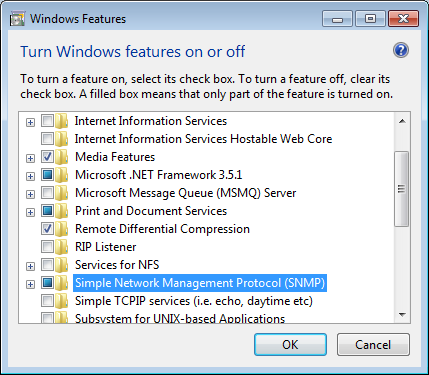429x375 pixels.
Task: Click the Simple TCPIP services folder icon
Action: point(62,301)
